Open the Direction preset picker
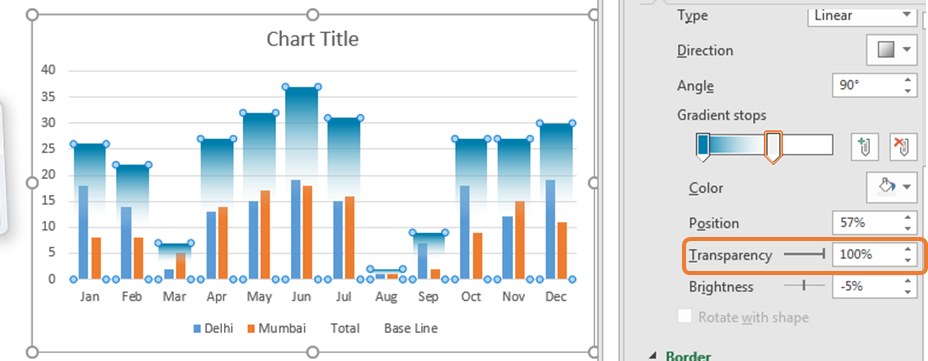 pos(892,50)
